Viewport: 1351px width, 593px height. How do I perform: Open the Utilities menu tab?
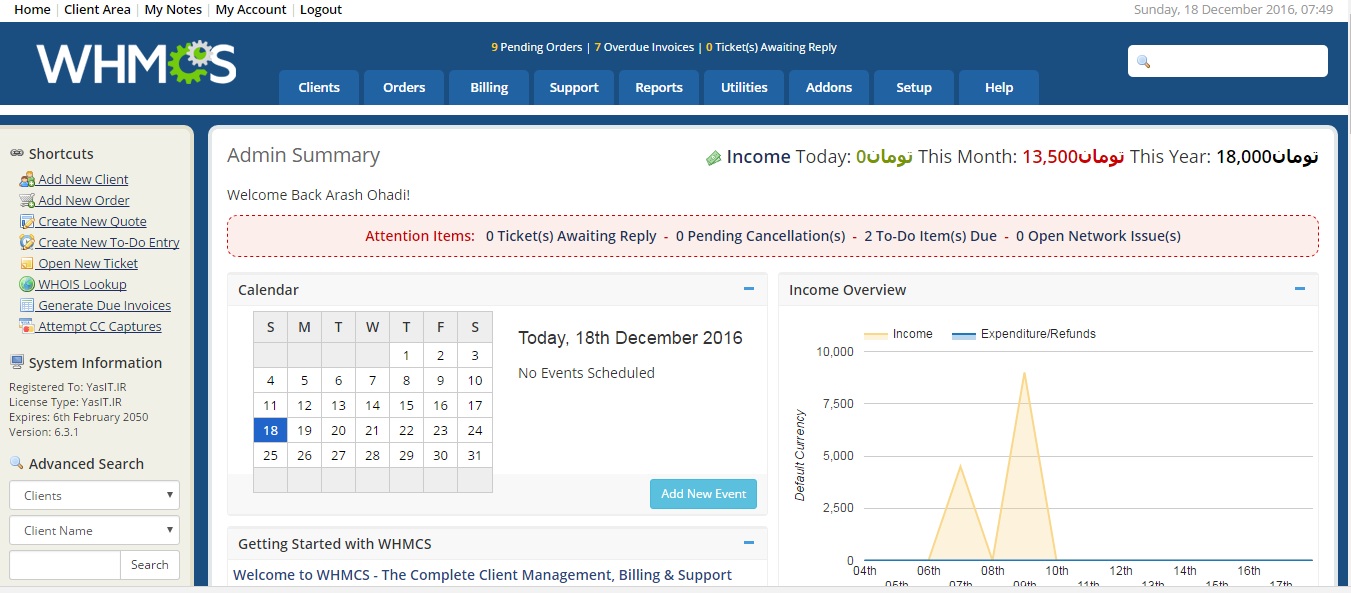point(744,88)
